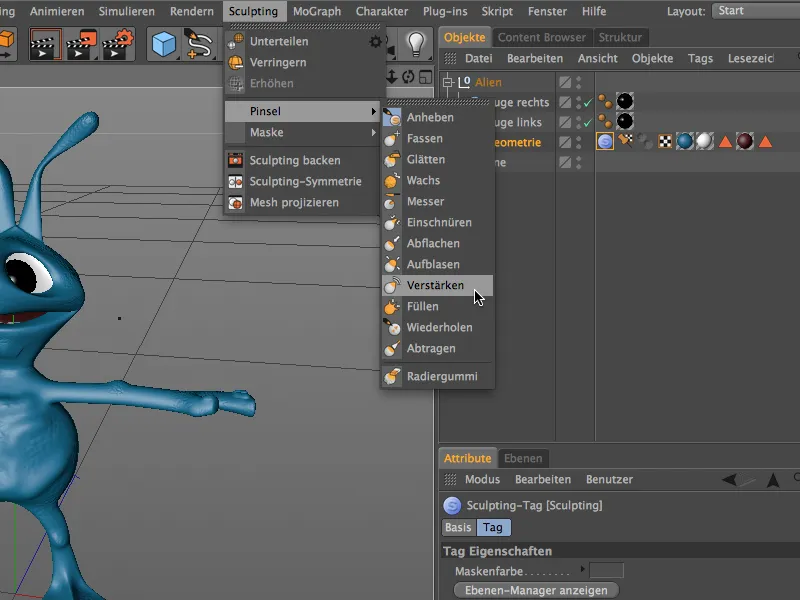Click Ebenen-Manager anzeigen button
The height and width of the screenshot is (600, 800).
coord(536,590)
